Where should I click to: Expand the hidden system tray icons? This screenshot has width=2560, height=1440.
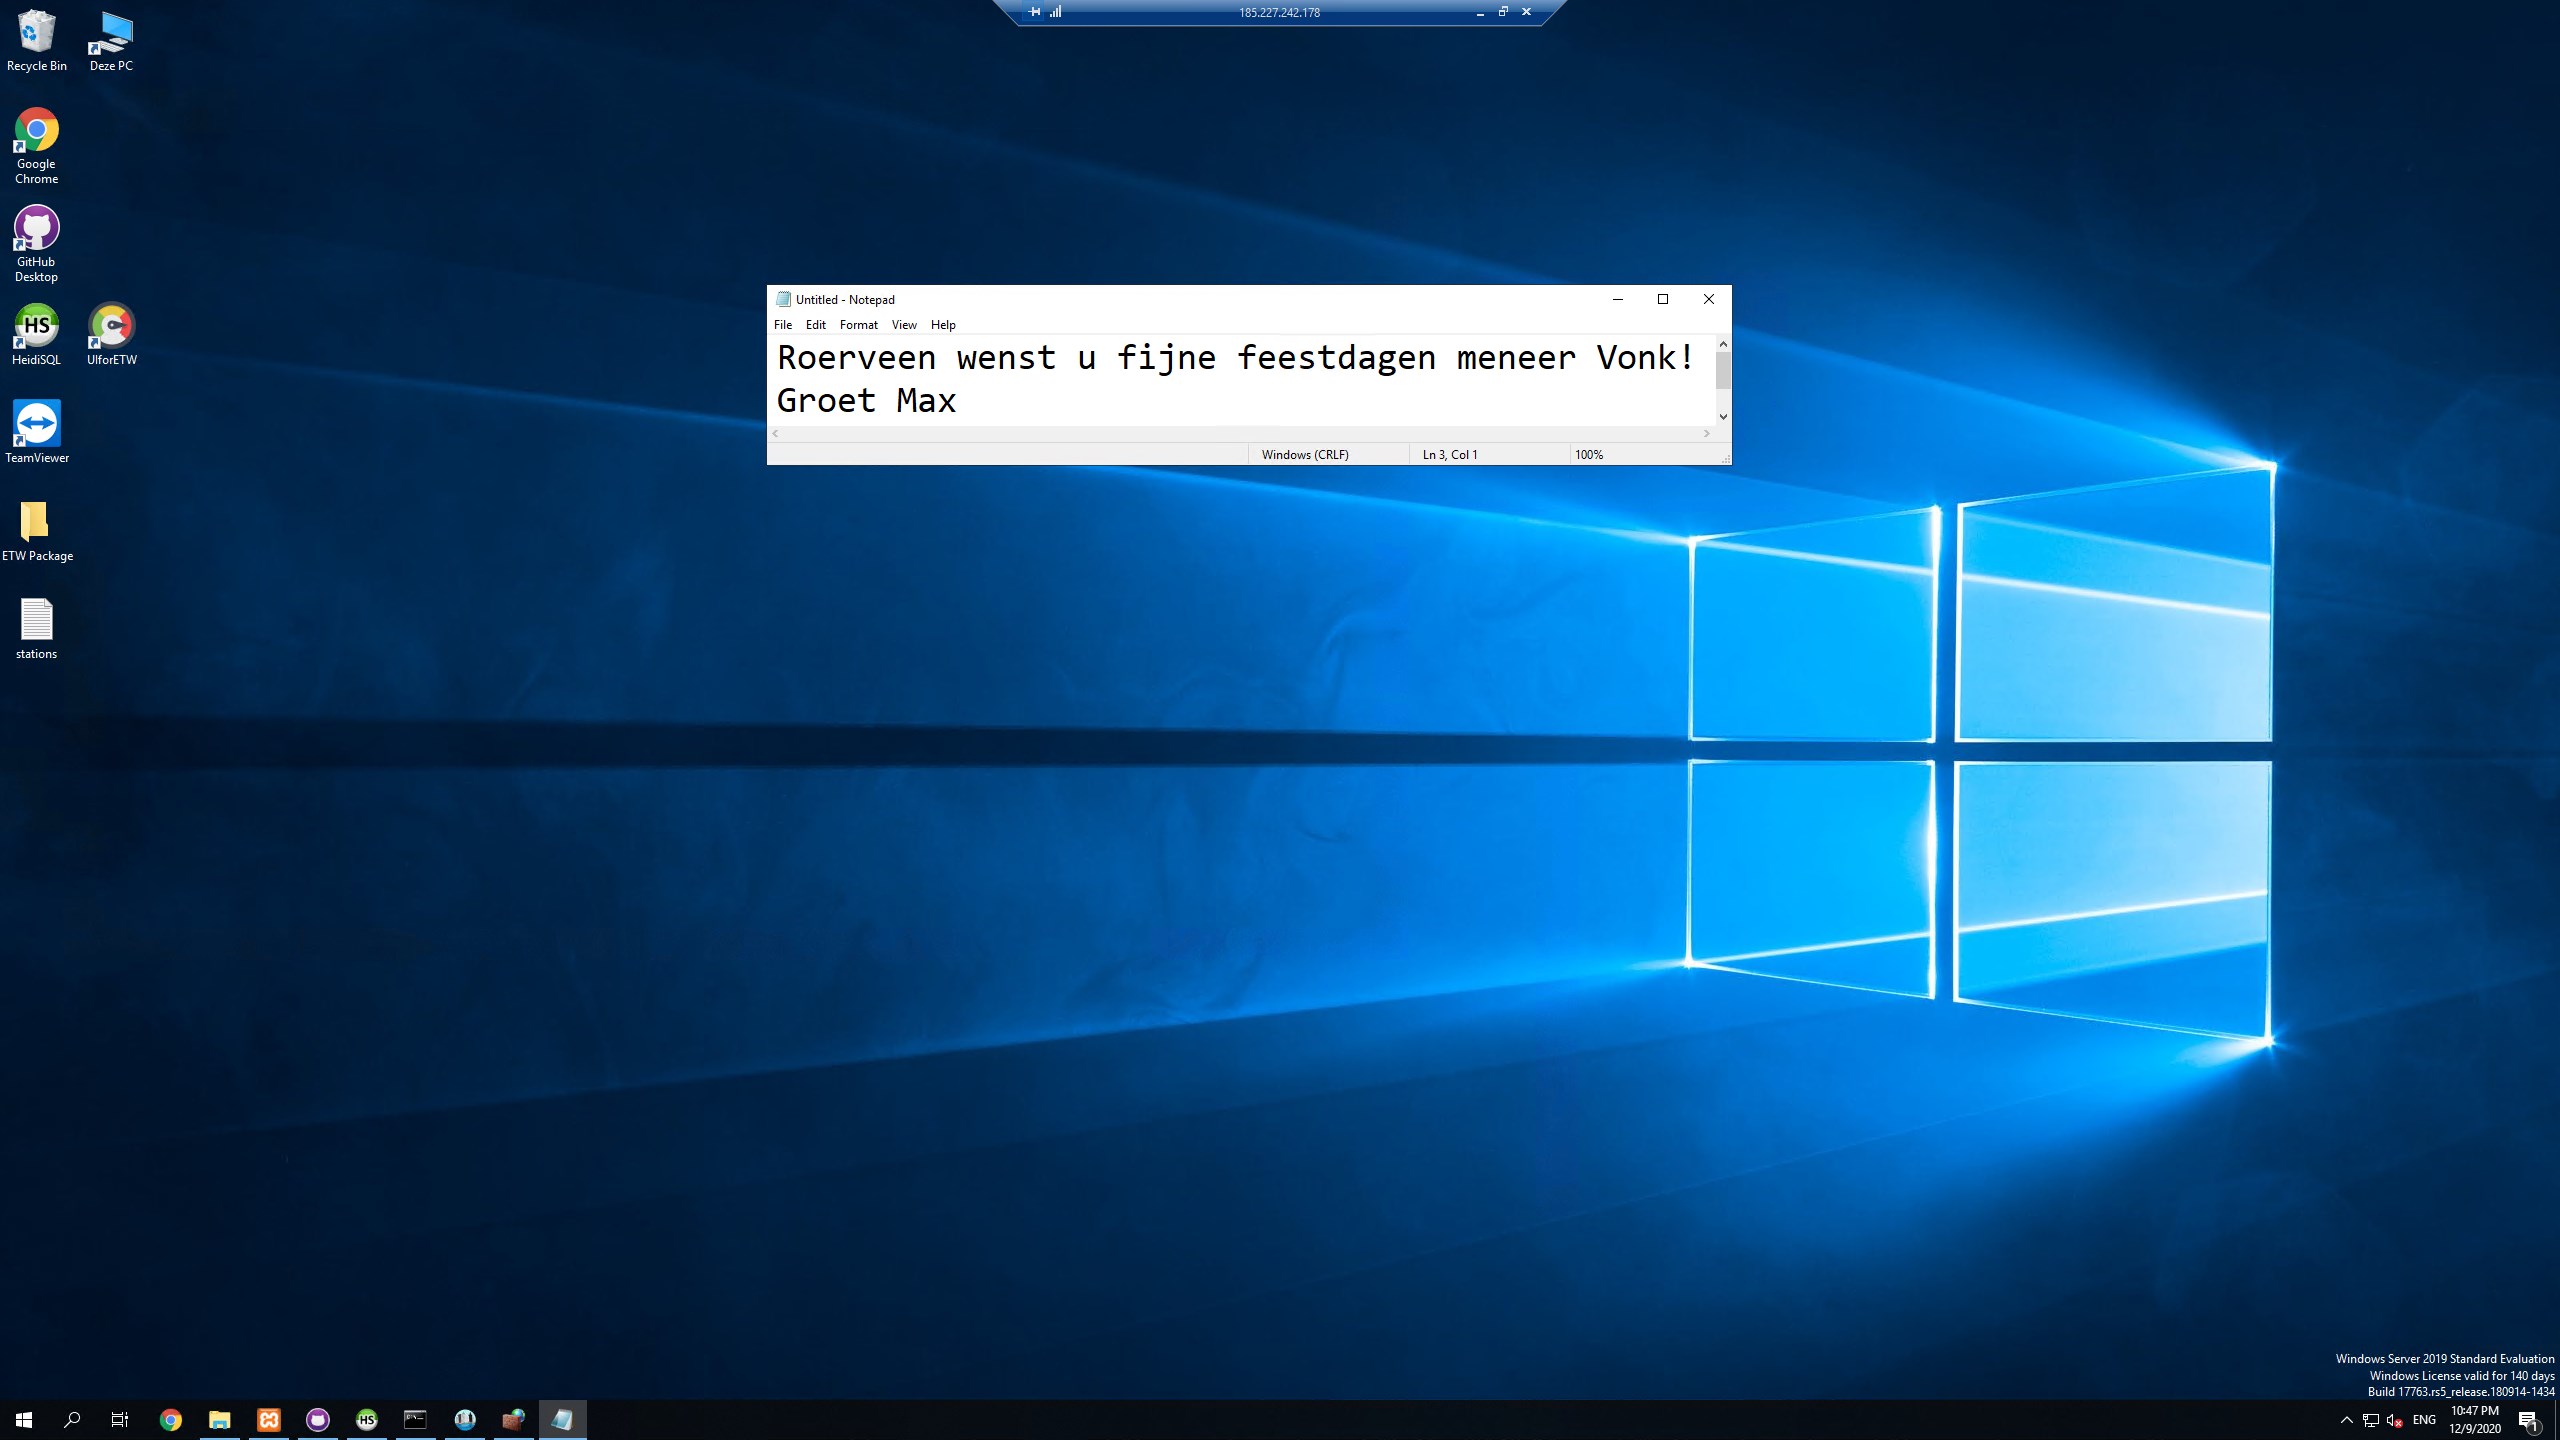pyautogui.click(x=2346, y=1420)
